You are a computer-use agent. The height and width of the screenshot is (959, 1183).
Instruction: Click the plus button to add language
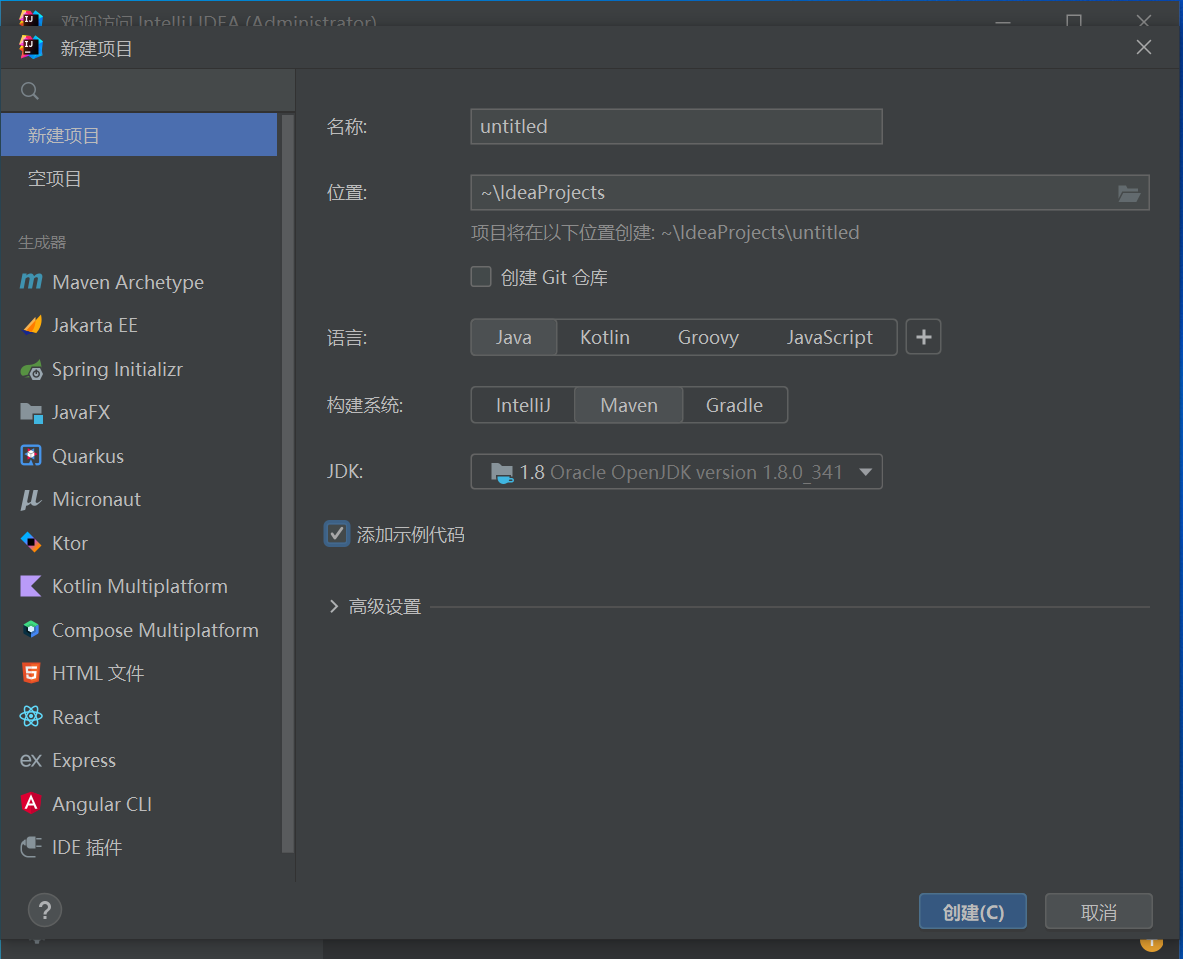coord(923,337)
